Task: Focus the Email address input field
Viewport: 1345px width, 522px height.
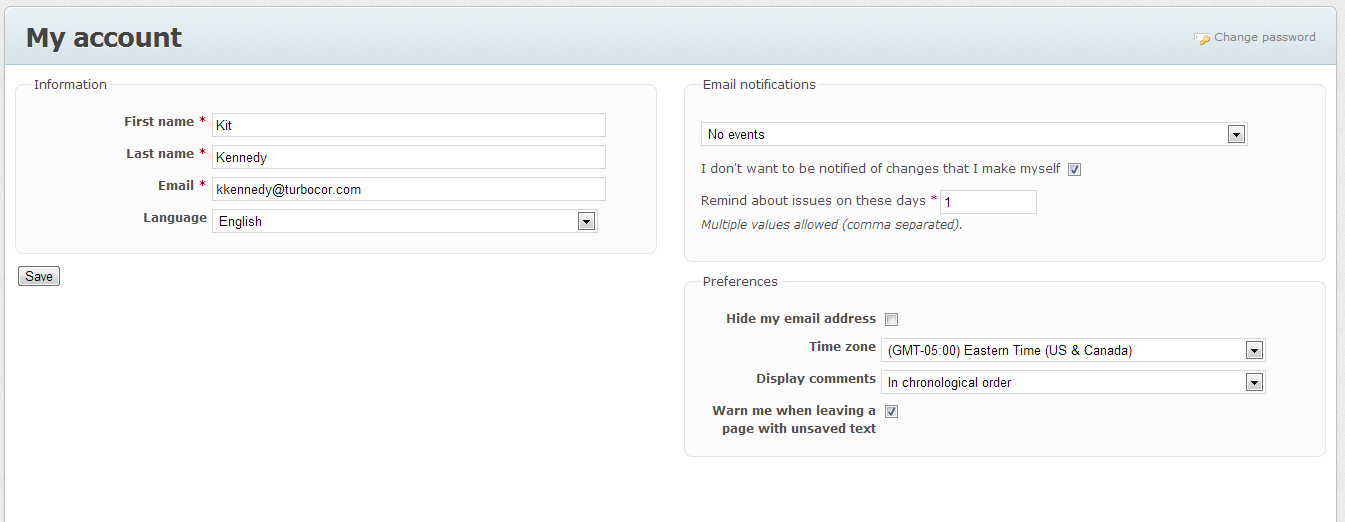Action: coord(409,189)
